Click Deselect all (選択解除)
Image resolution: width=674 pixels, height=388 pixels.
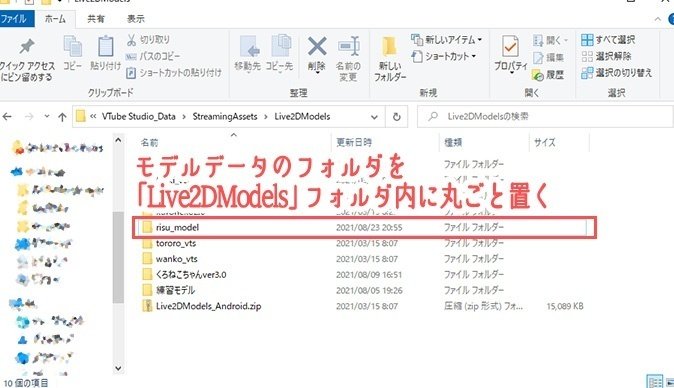pyautogui.click(x=607, y=56)
